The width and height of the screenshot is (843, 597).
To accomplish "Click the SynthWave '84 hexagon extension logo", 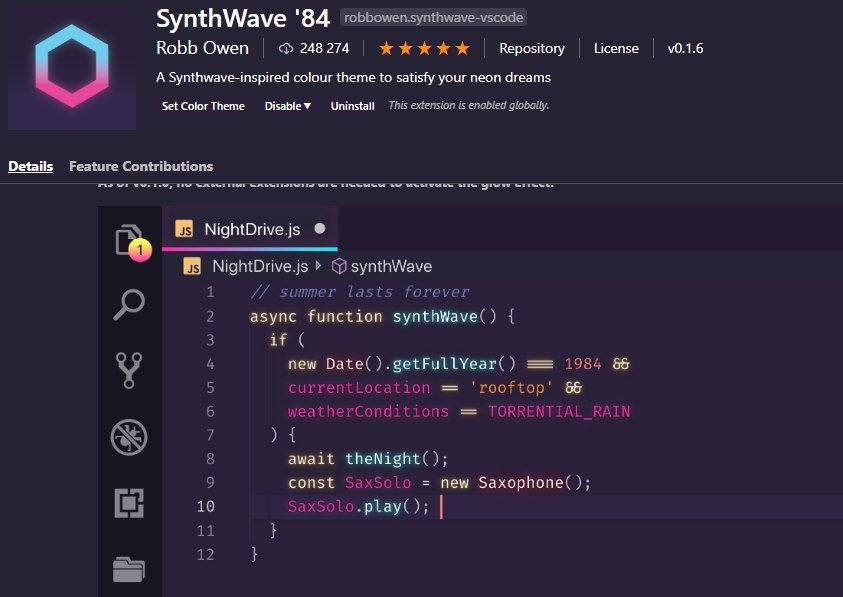I will (72, 66).
